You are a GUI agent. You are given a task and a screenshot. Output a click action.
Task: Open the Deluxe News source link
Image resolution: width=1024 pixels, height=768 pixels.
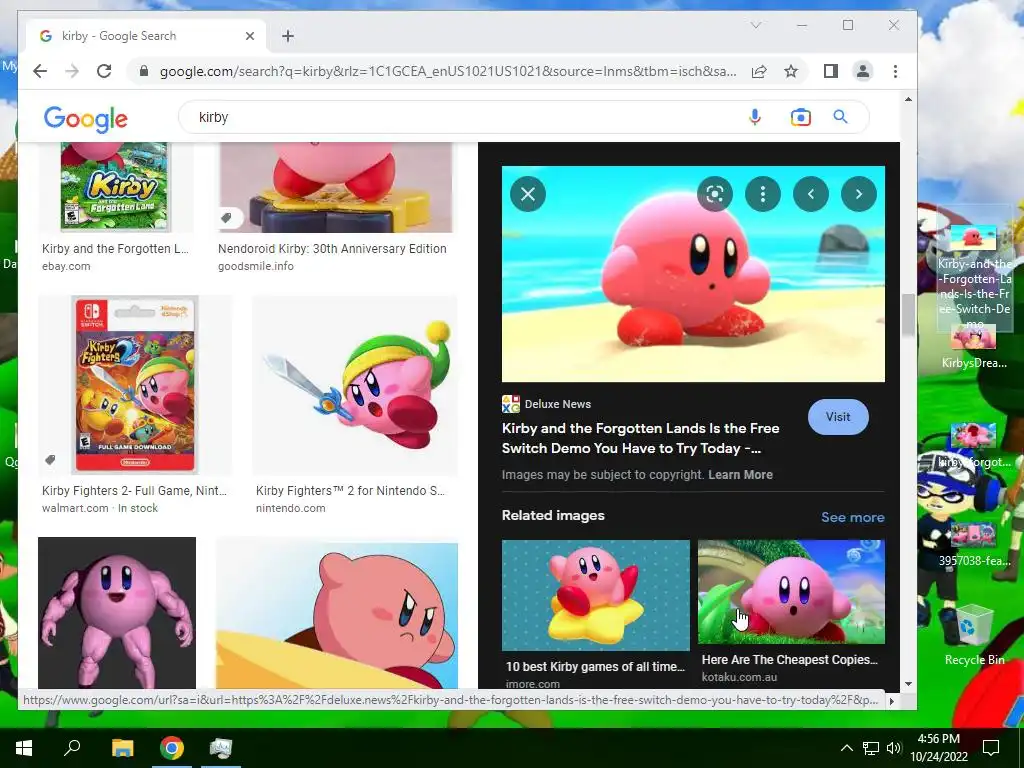(x=547, y=404)
